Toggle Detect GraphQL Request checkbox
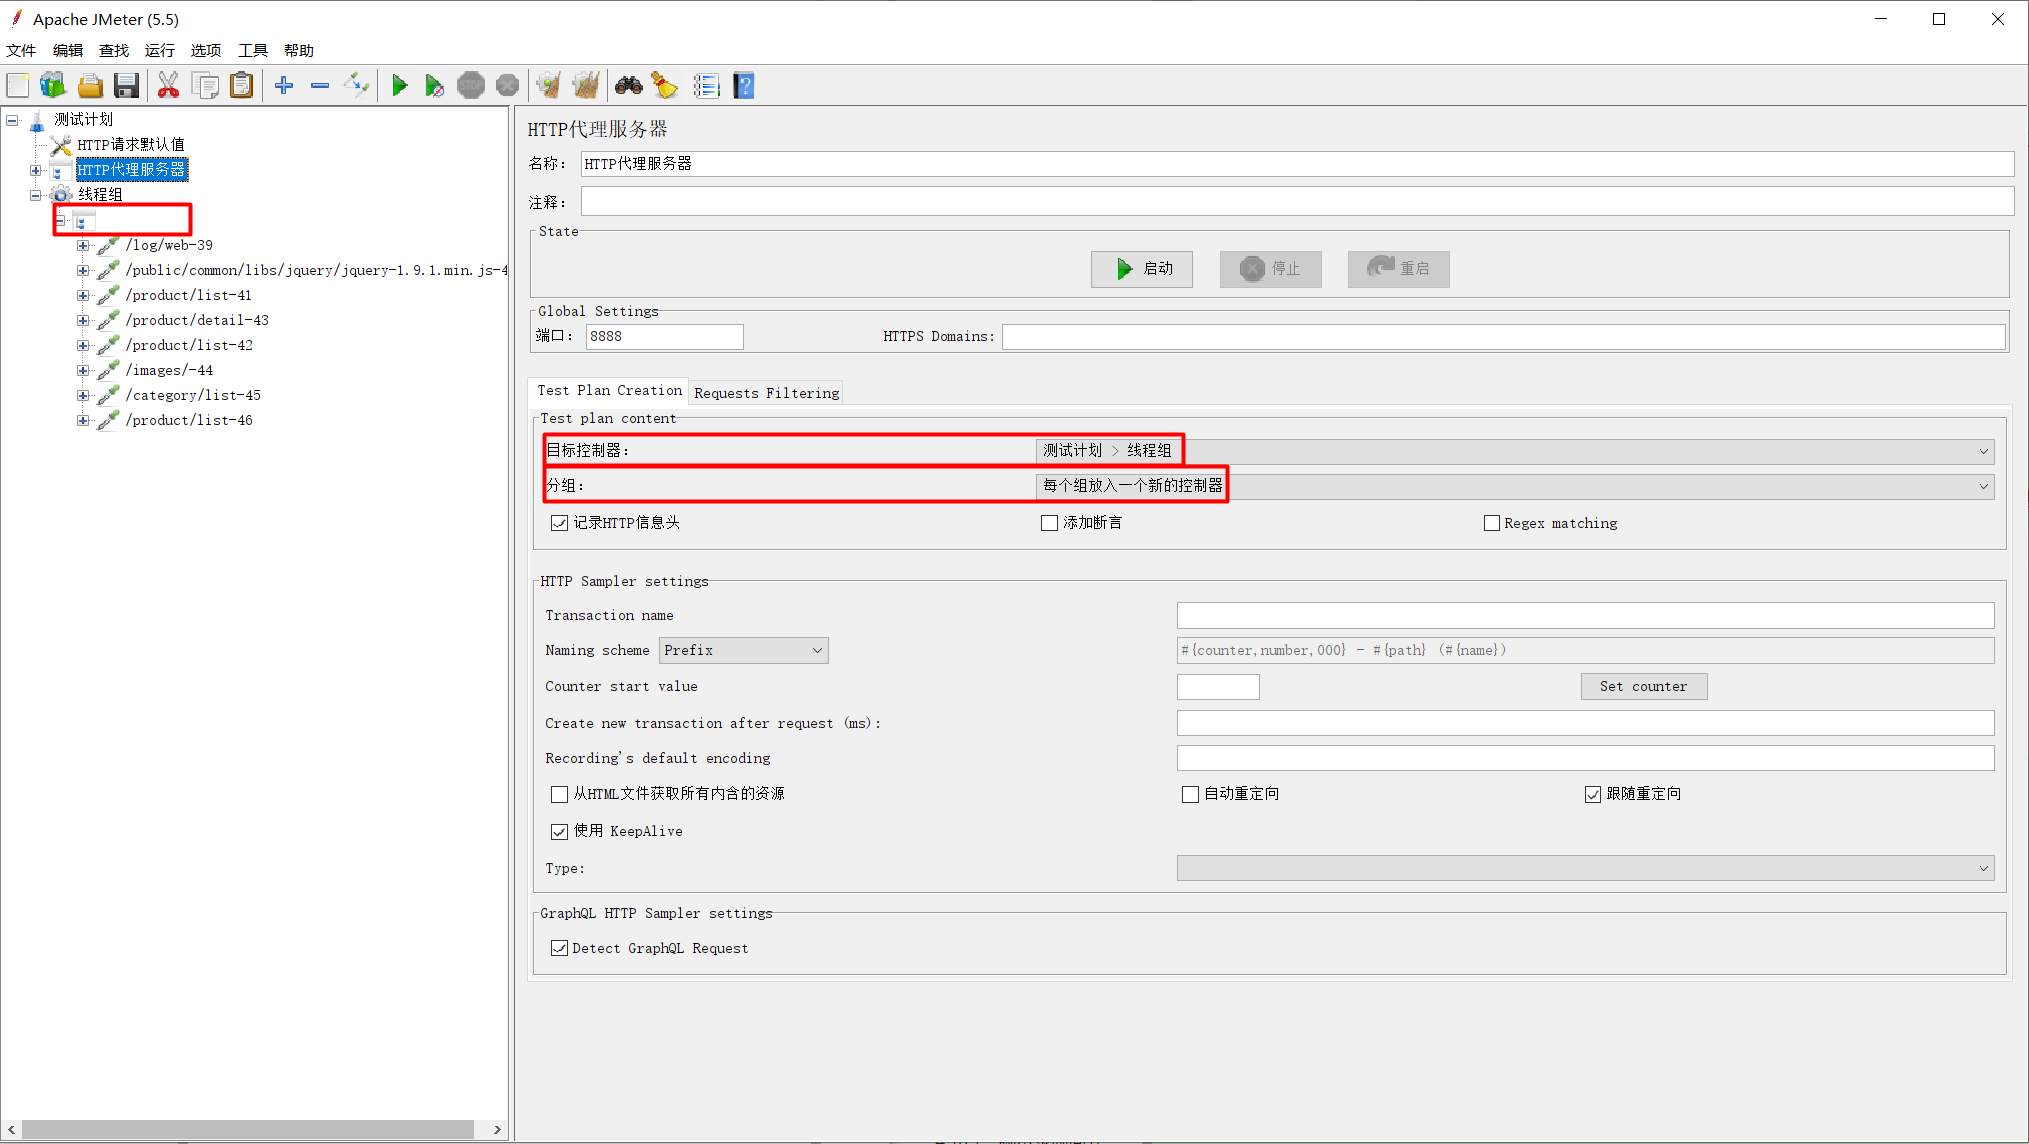2029x1144 pixels. pos(559,948)
